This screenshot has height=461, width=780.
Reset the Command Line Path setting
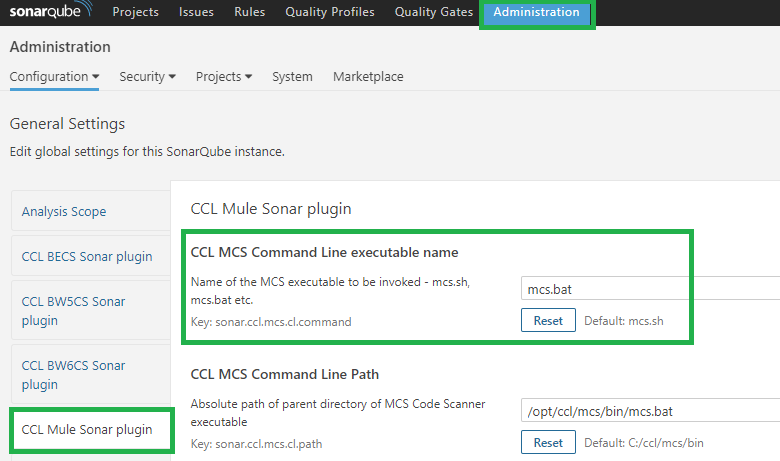(x=548, y=442)
